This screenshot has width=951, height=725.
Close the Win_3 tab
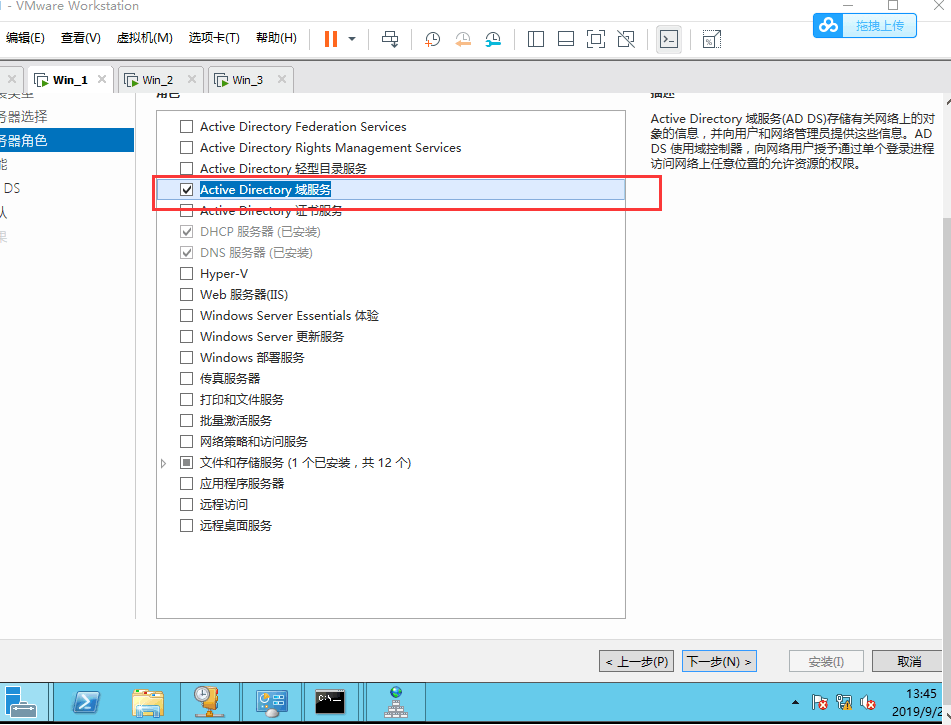[281, 79]
